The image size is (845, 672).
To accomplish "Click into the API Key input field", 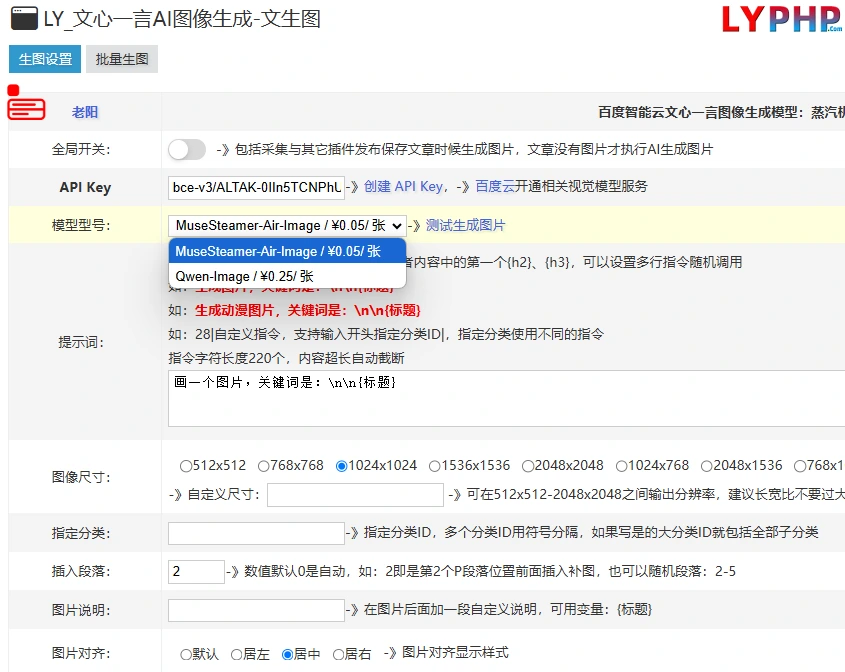I will (x=256, y=188).
